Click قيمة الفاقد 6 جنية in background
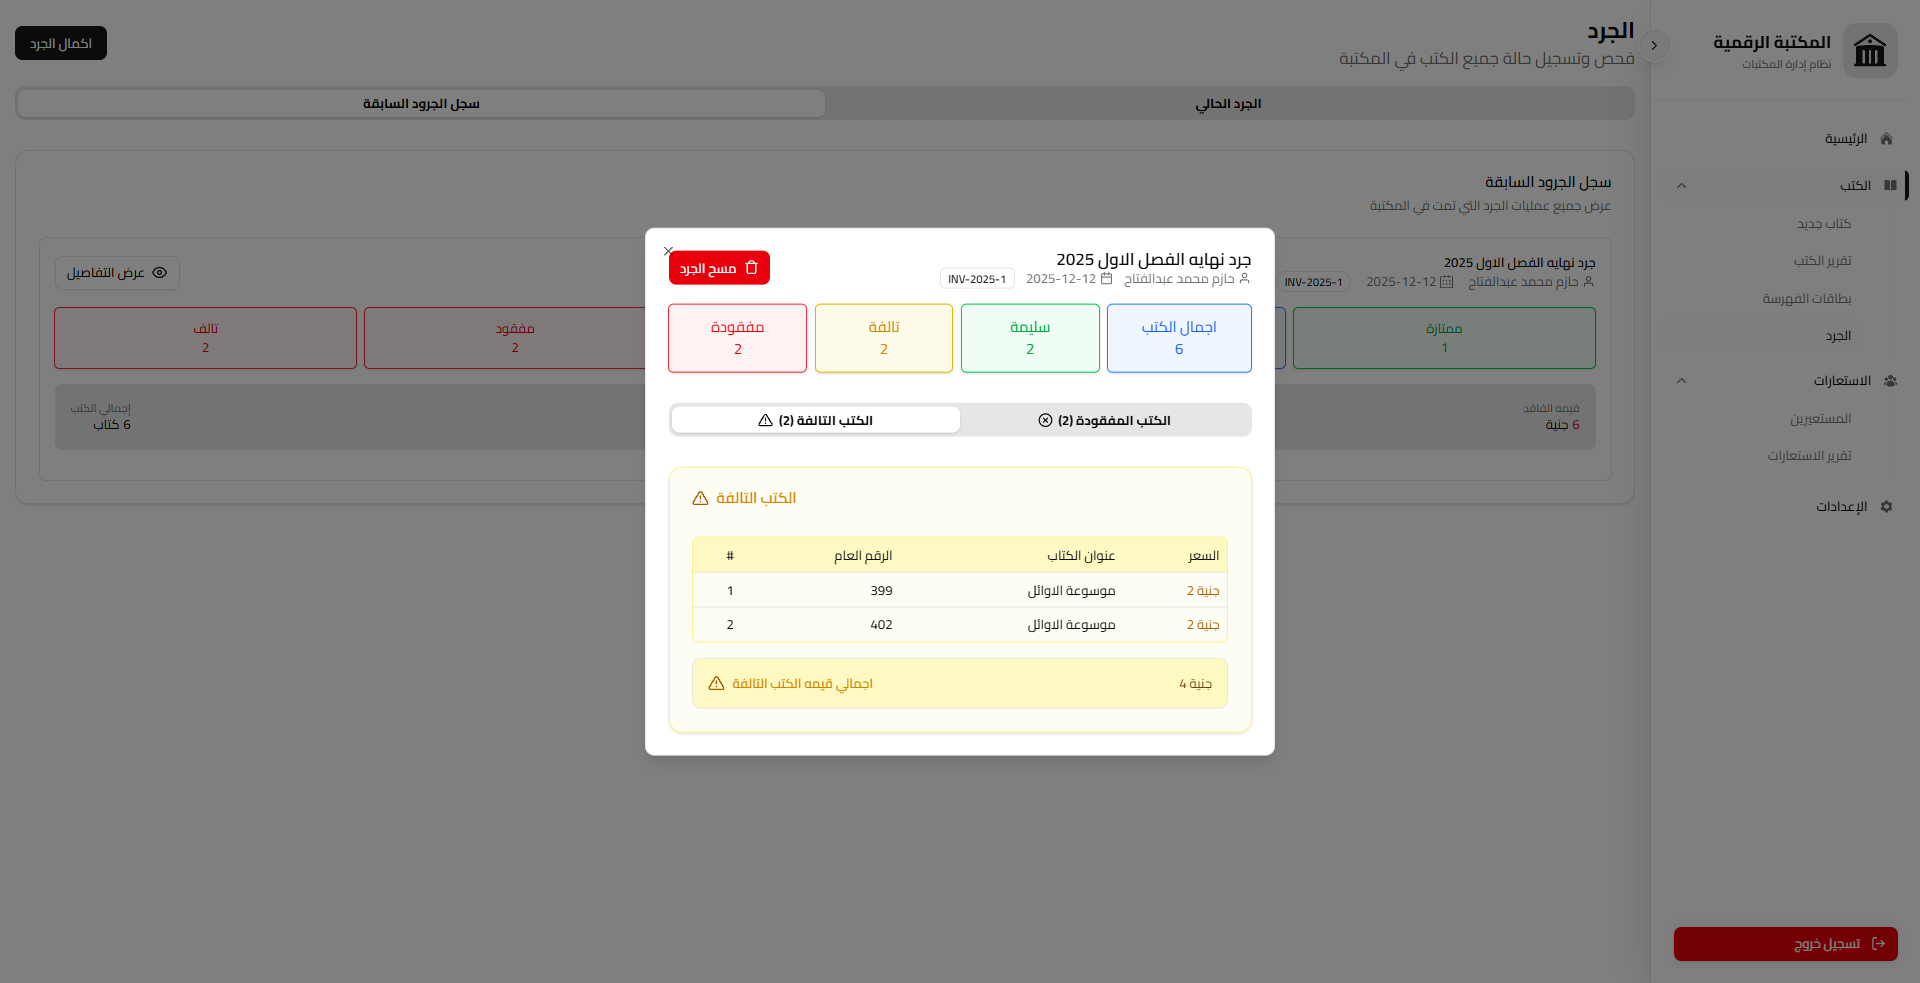Image resolution: width=1920 pixels, height=983 pixels. (1551, 417)
